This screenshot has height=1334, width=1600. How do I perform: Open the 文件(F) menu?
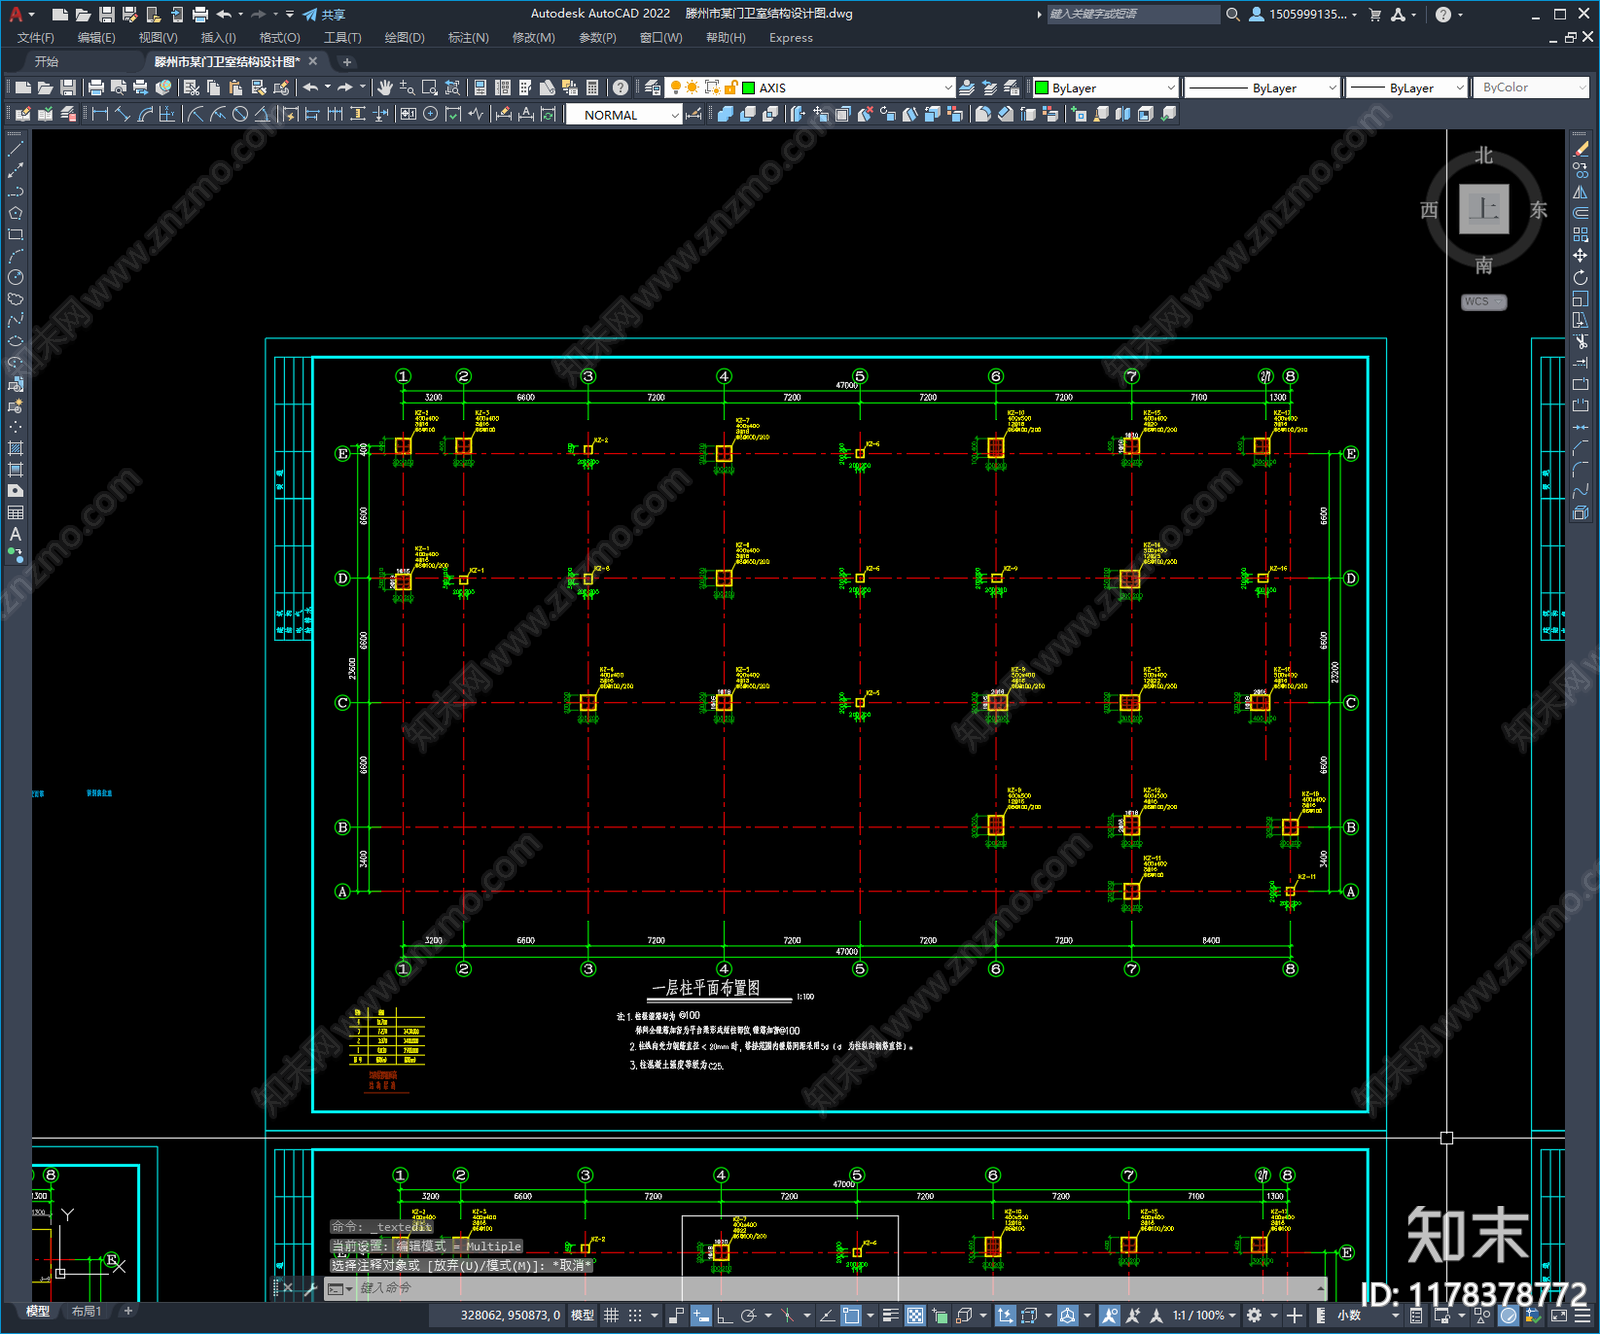[x=36, y=38]
